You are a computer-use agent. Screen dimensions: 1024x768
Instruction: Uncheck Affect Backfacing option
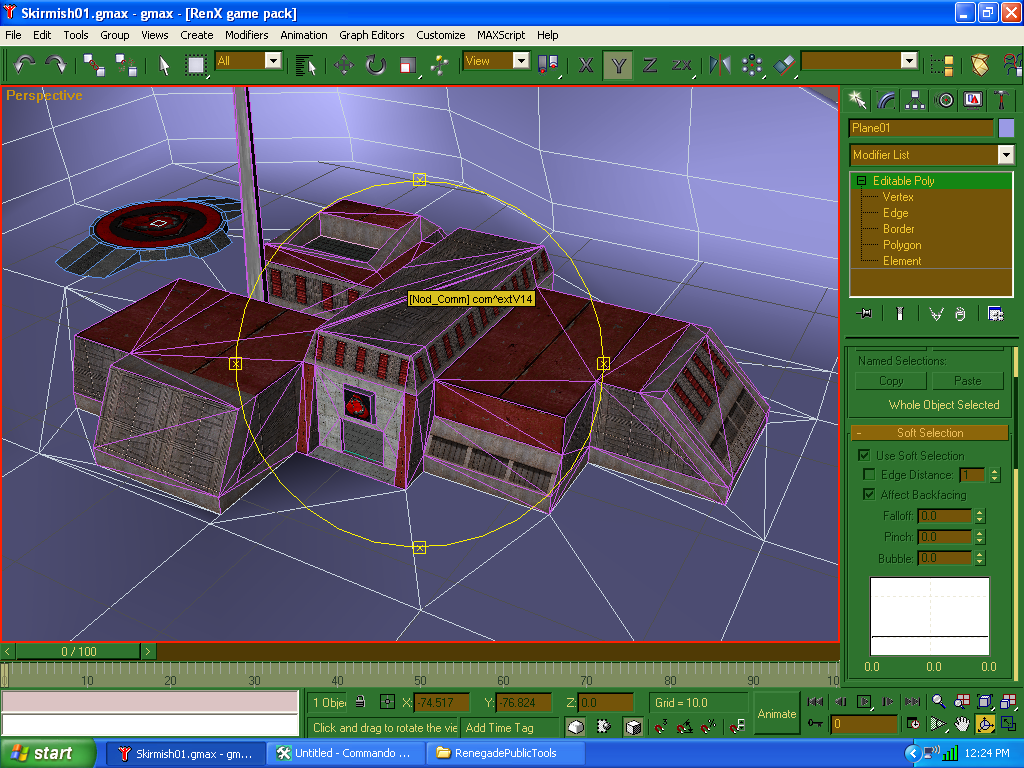coord(867,495)
